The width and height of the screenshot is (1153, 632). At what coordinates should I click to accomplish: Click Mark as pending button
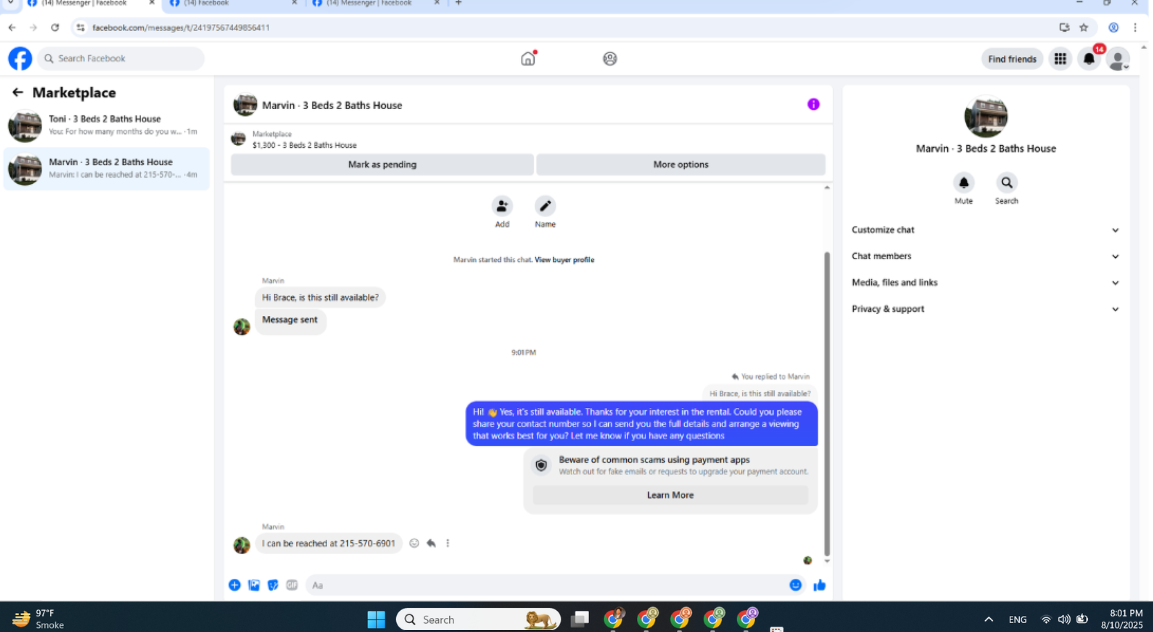tap(382, 164)
